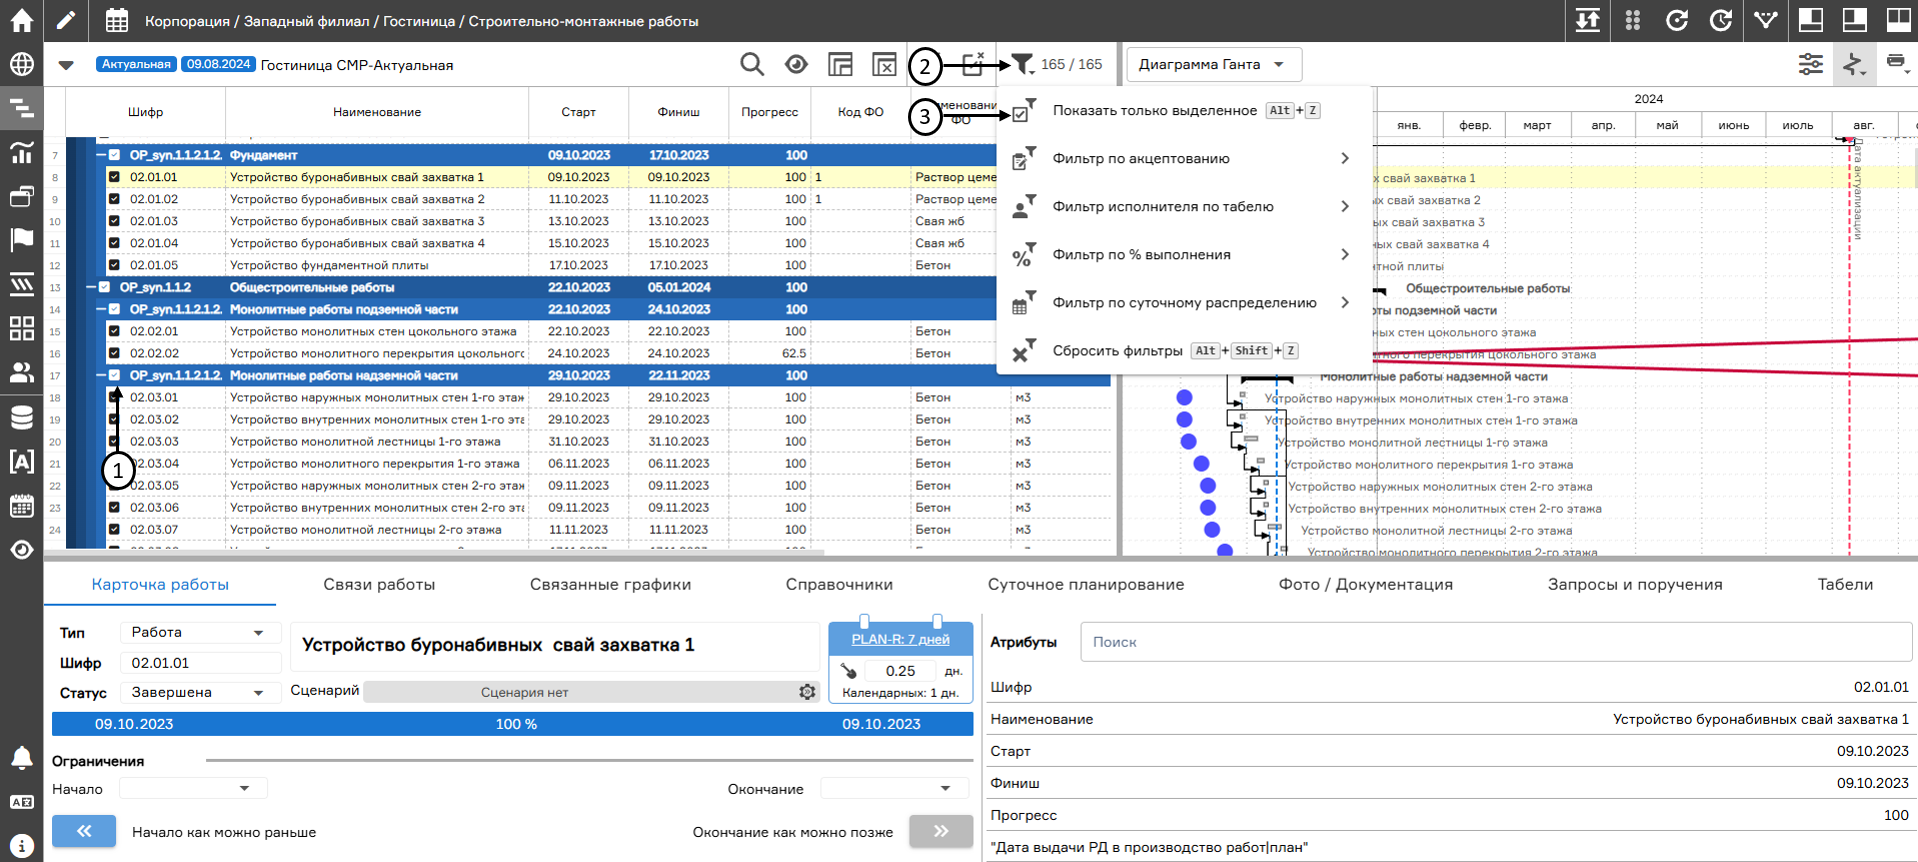This screenshot has height=862, width=1918.
Task: Open Фильтр по % выполнения submenu
Action: point(1186,254)
